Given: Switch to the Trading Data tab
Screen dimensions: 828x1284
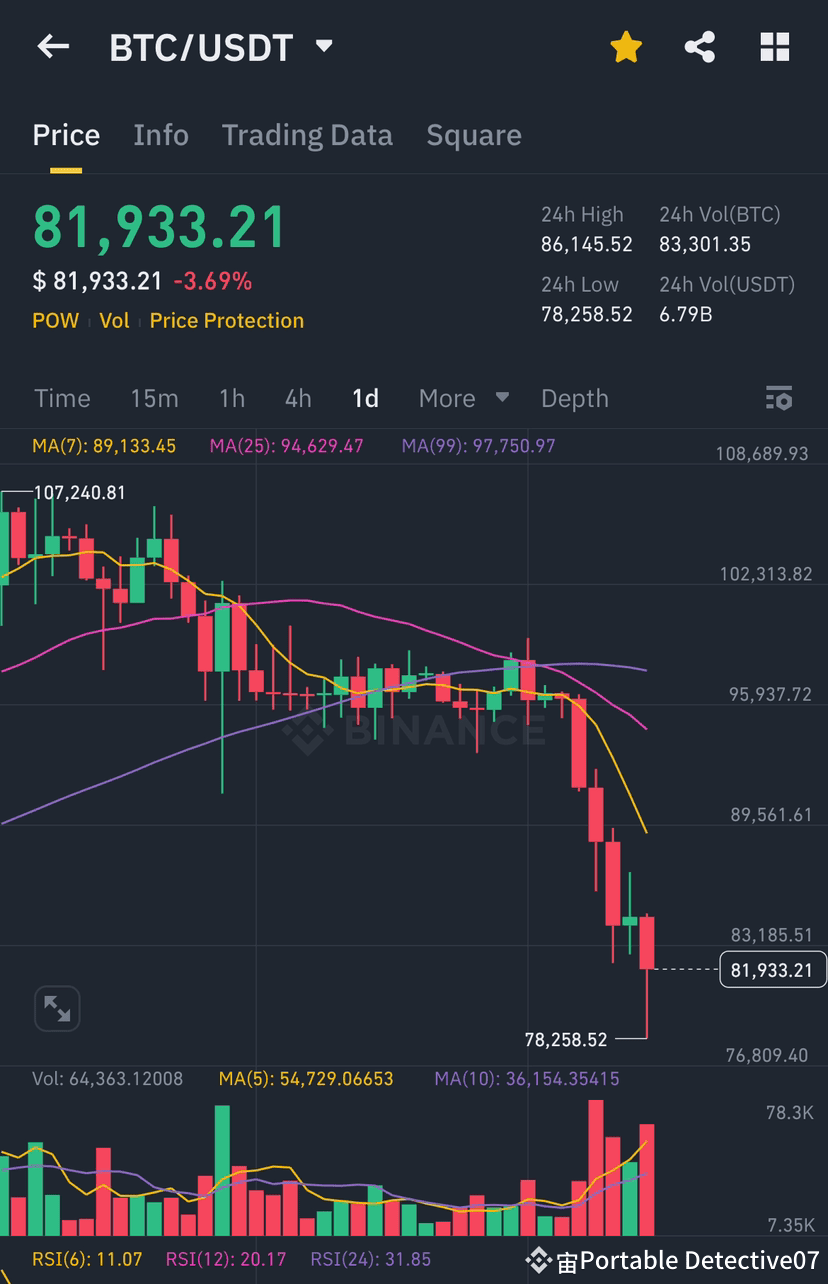Looking at the screenshot, I should coord(307,134).
